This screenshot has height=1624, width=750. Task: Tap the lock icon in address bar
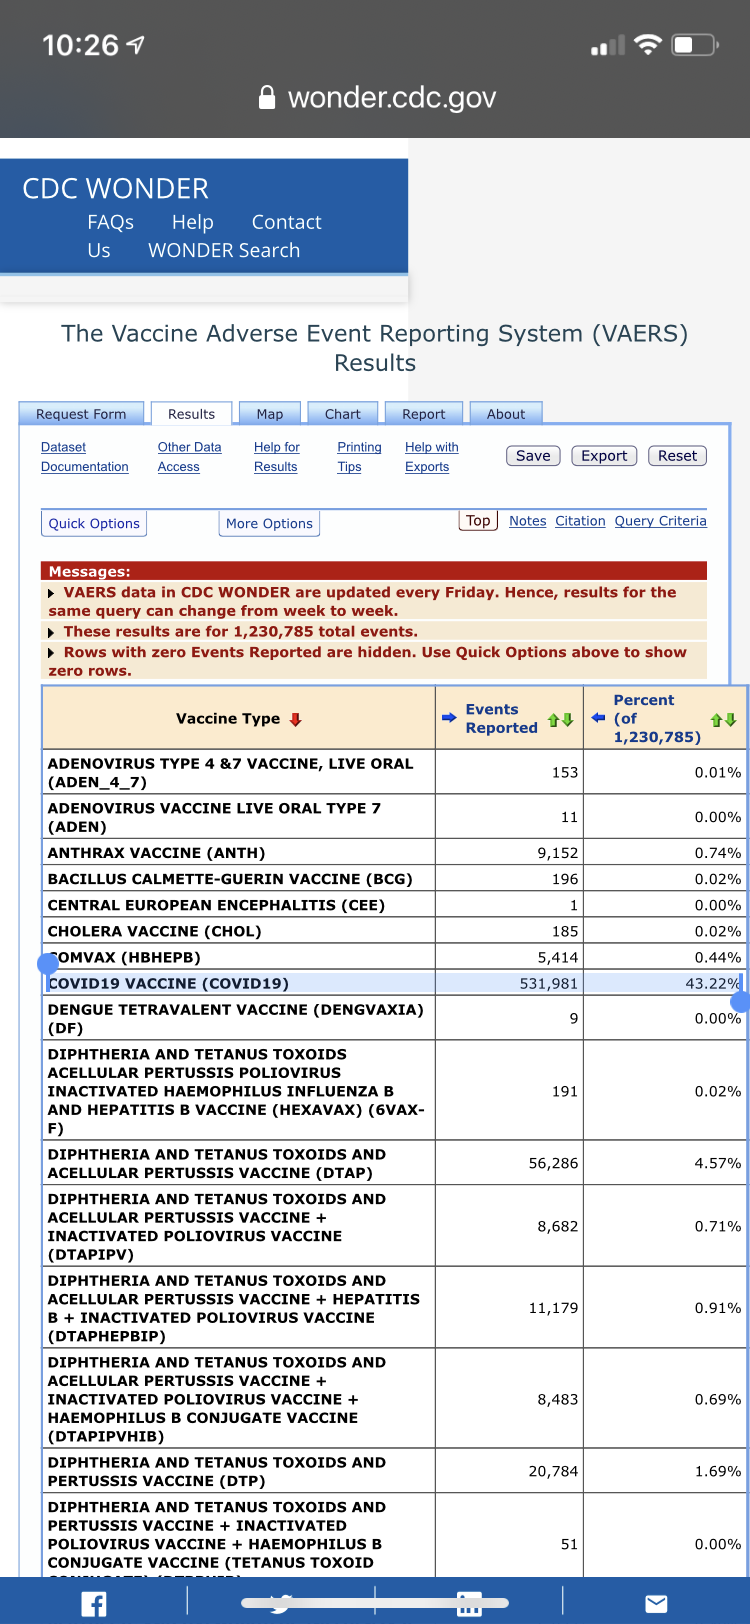[267, 97]
